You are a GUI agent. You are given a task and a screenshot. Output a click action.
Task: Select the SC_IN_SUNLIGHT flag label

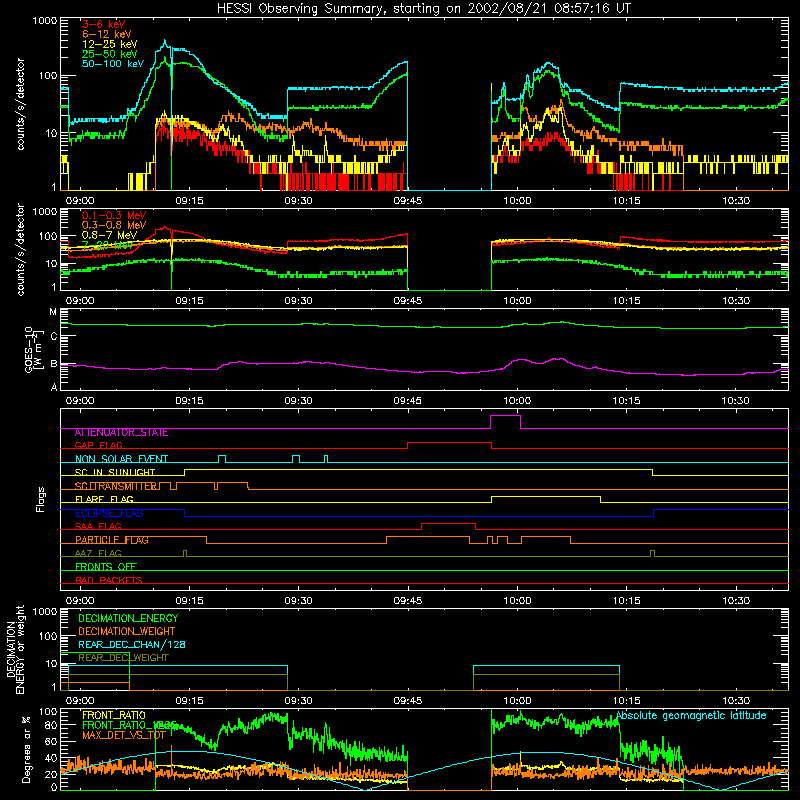coord(115,472)
